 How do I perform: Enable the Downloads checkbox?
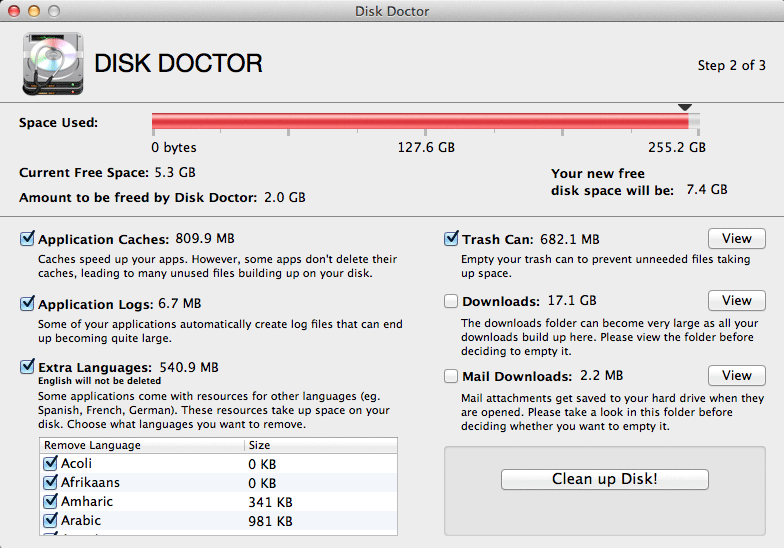[450, 301]
